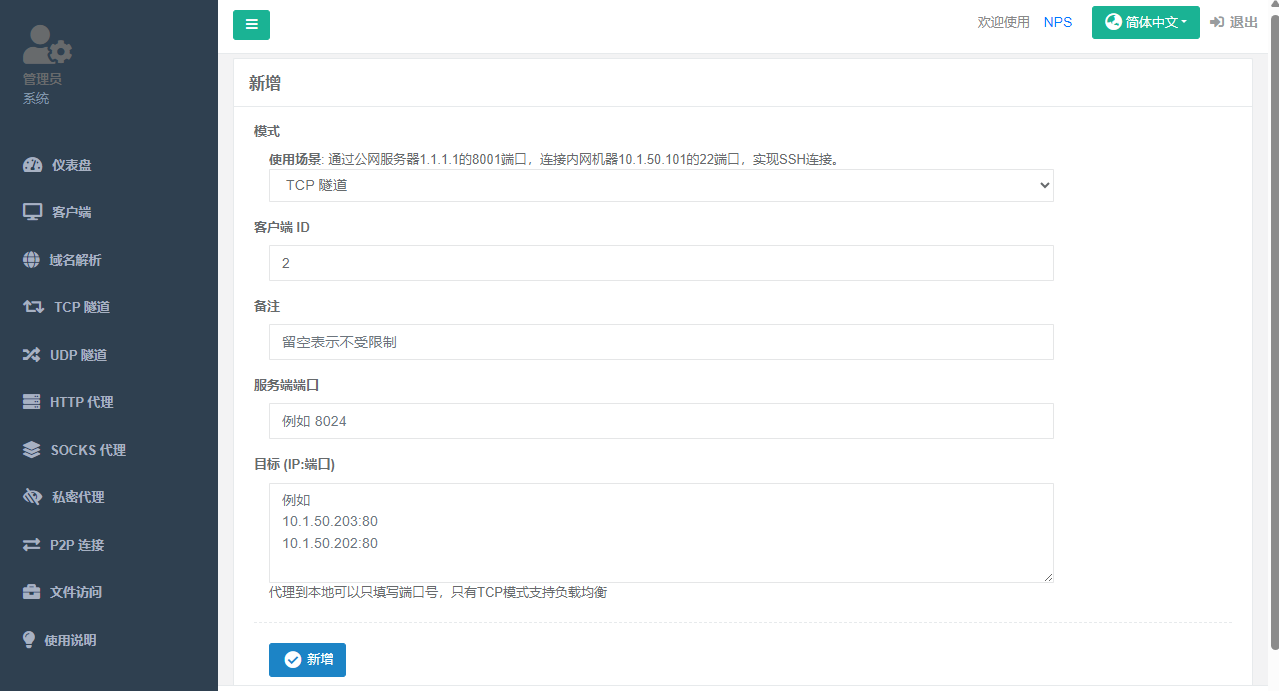Click the retweet arrows icon beside TCP 隧道
The height and width of the screenshot is (691, 1279).
tap(33, 307)
